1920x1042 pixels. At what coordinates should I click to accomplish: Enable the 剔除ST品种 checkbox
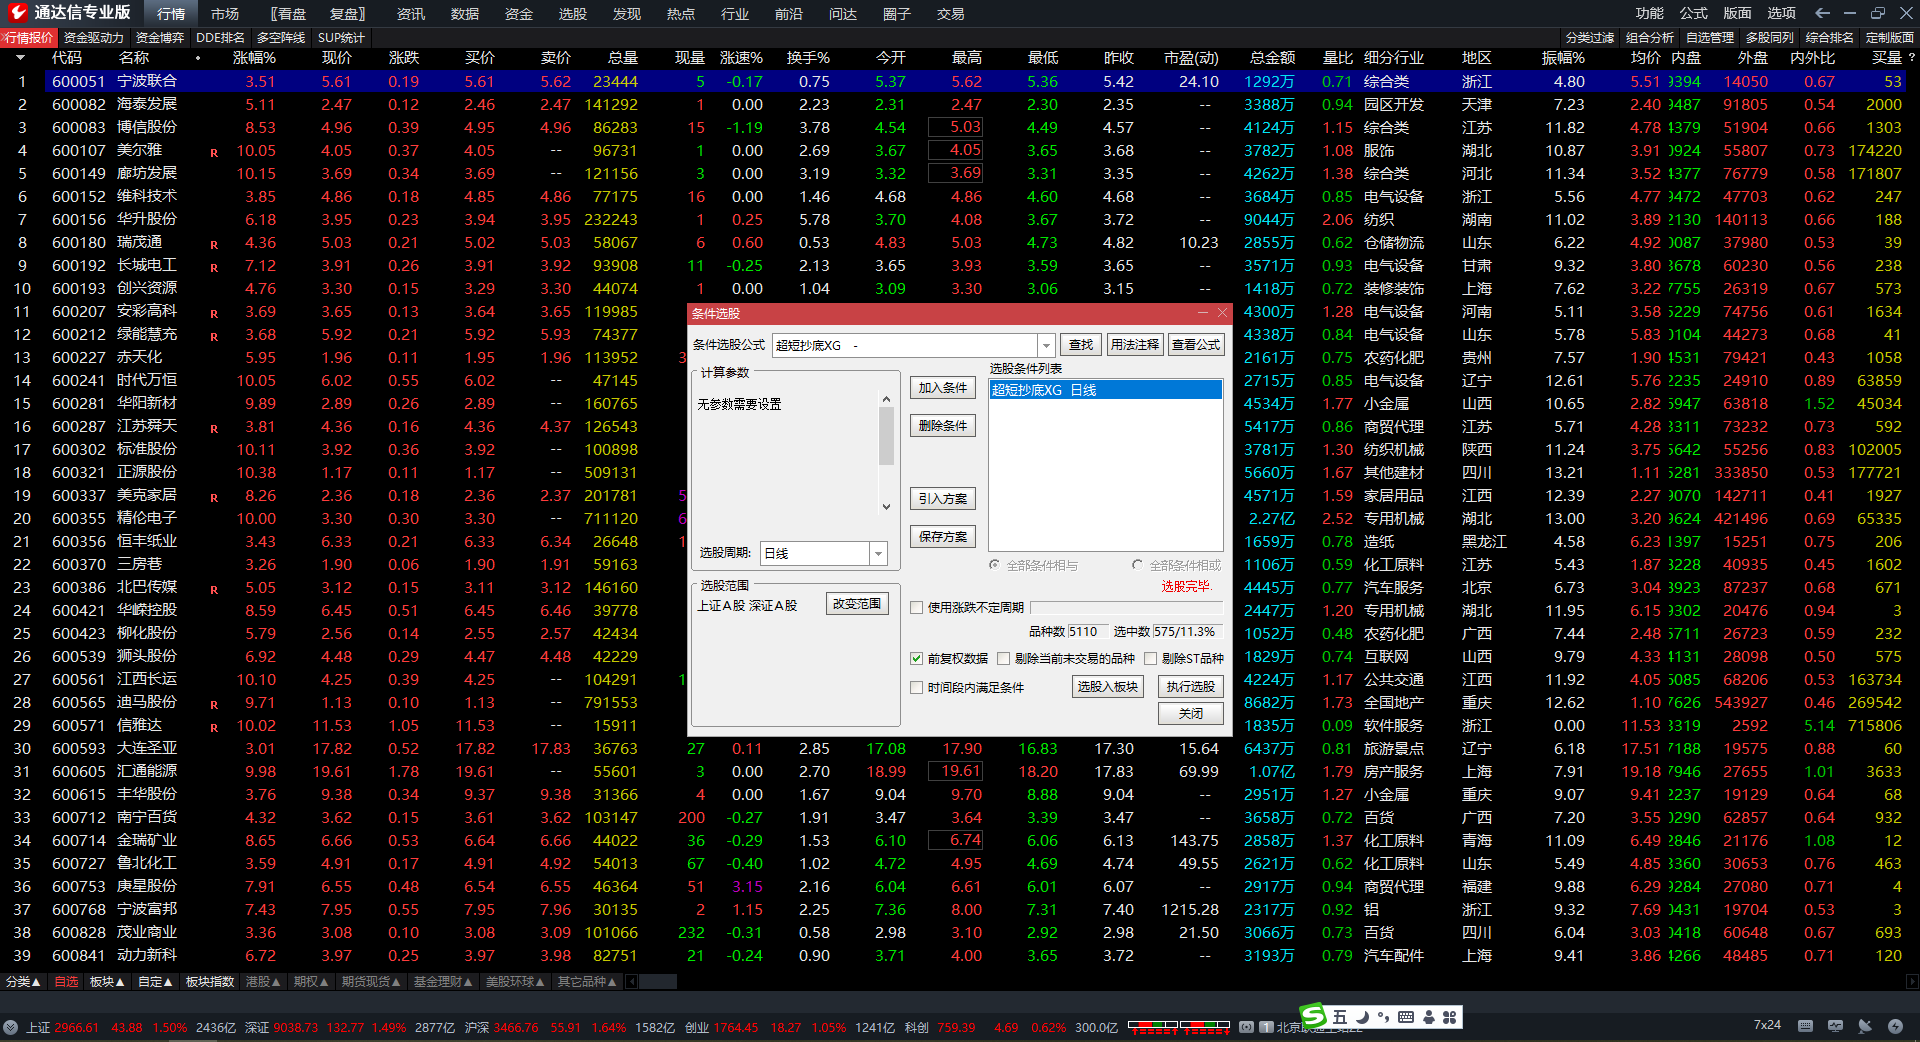point(1151,659)
